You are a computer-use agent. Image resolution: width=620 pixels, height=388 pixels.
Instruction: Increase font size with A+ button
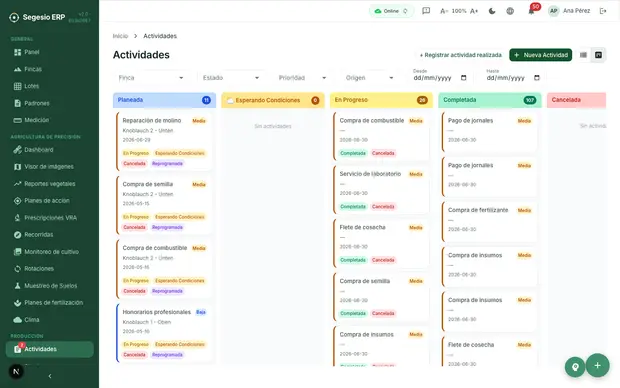coord(474,11)
